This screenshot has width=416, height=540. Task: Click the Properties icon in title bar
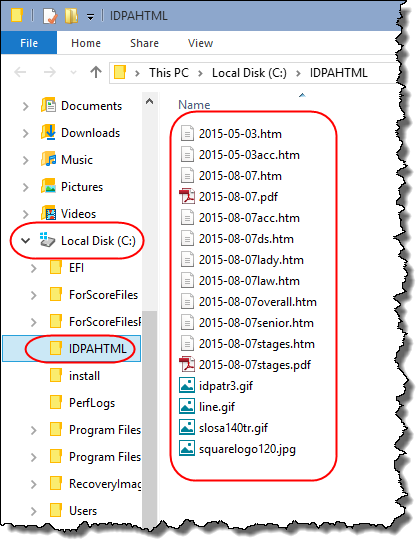50,16
